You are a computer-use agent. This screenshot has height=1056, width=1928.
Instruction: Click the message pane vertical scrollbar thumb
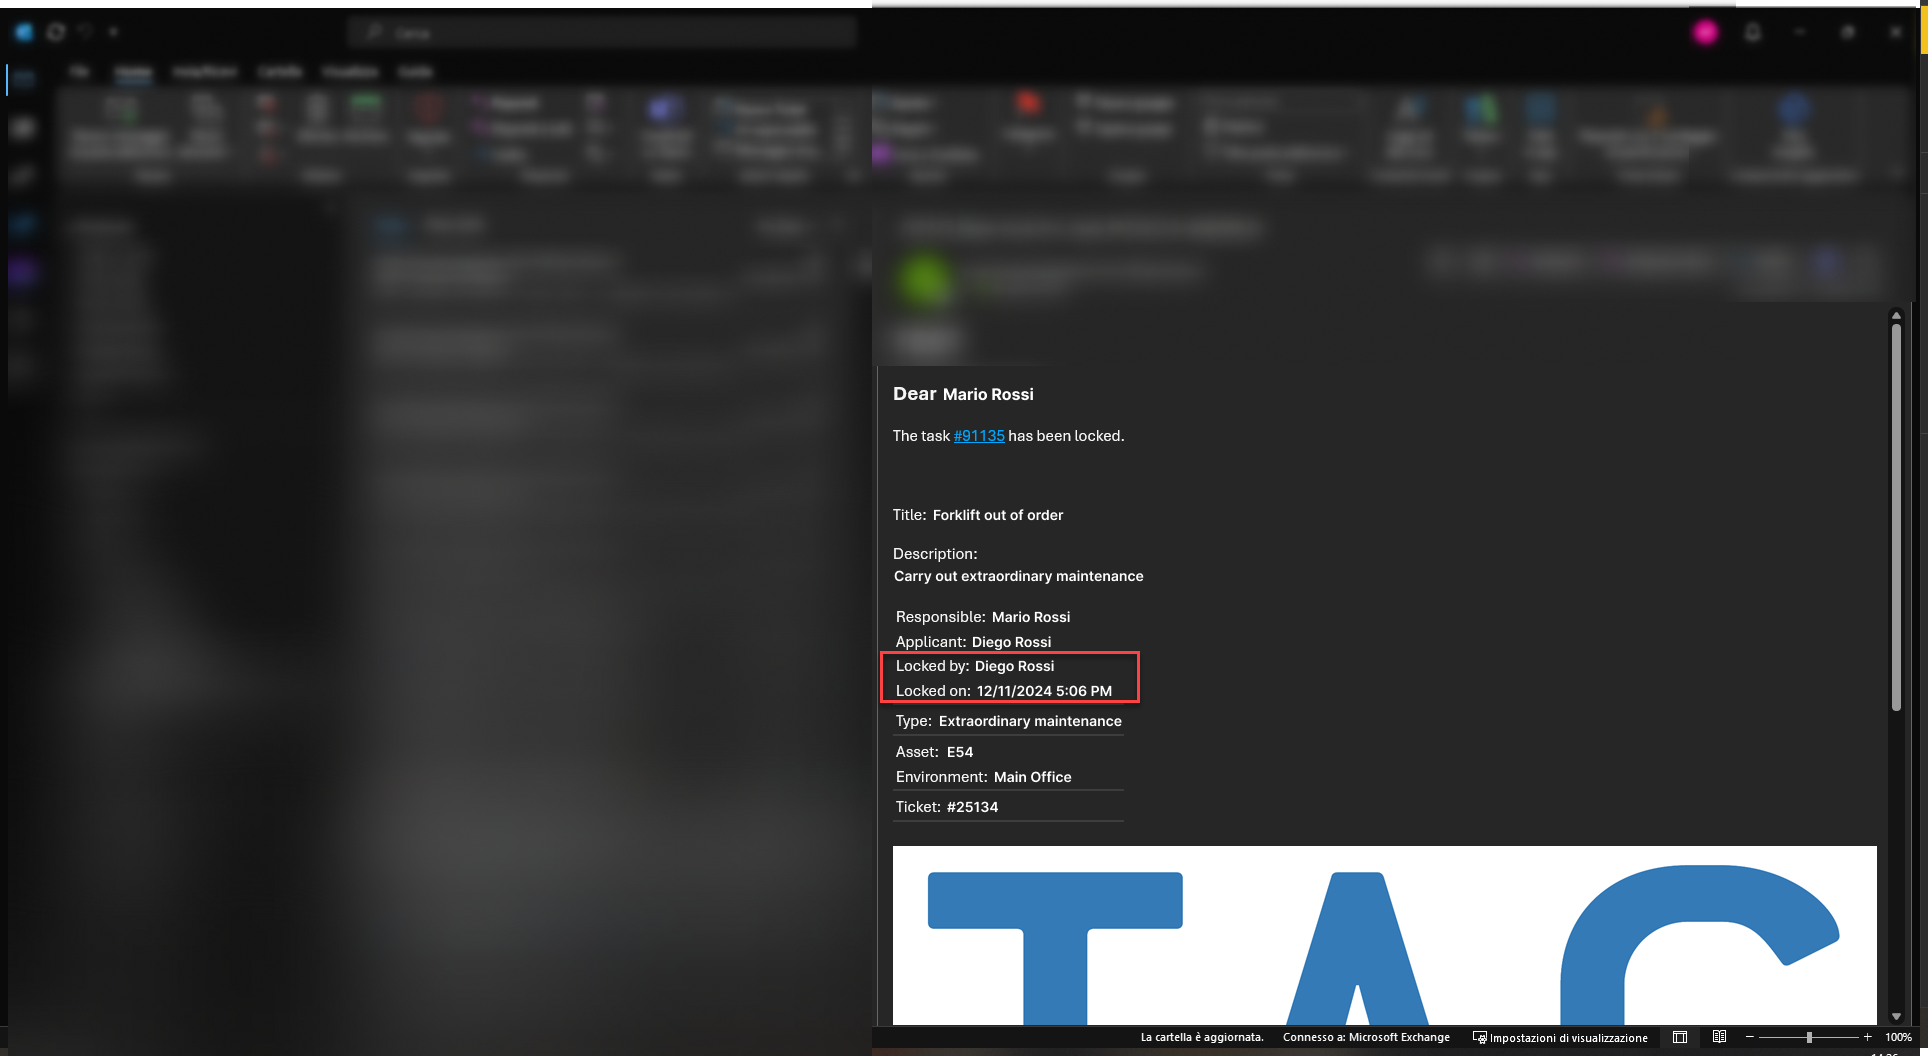coord(1896,517)
